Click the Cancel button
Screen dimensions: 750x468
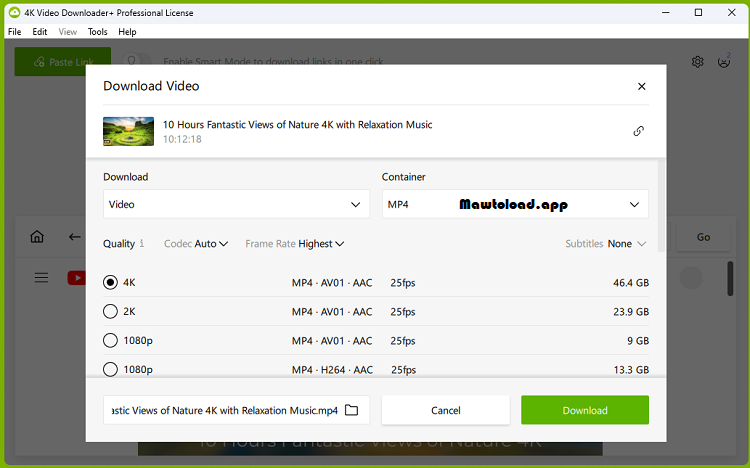446,410
